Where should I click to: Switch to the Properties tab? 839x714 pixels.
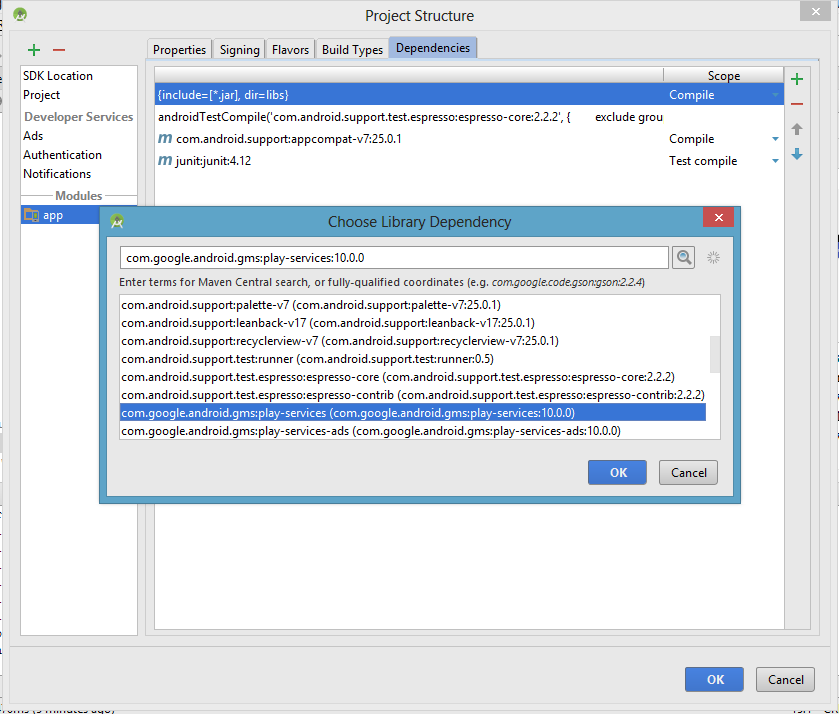coord(179,49)
